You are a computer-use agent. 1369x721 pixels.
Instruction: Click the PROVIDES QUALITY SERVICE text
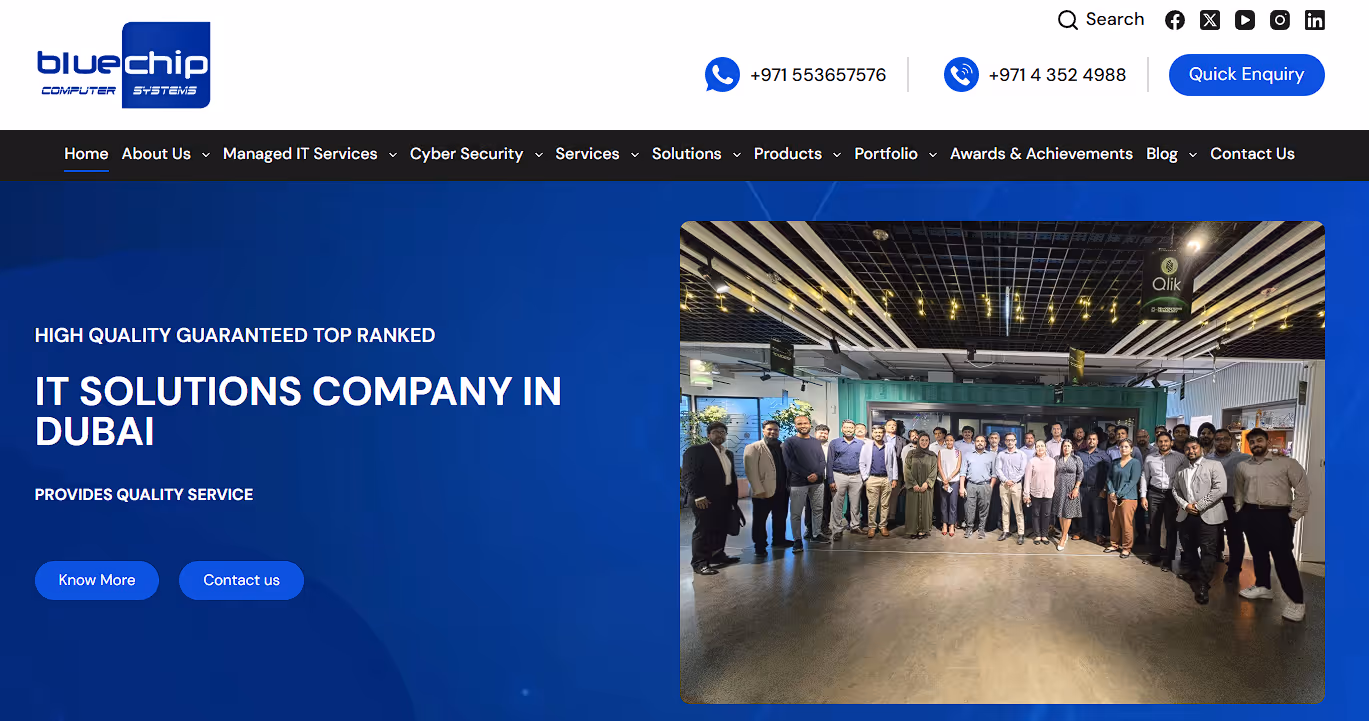(x=144, y=494)
